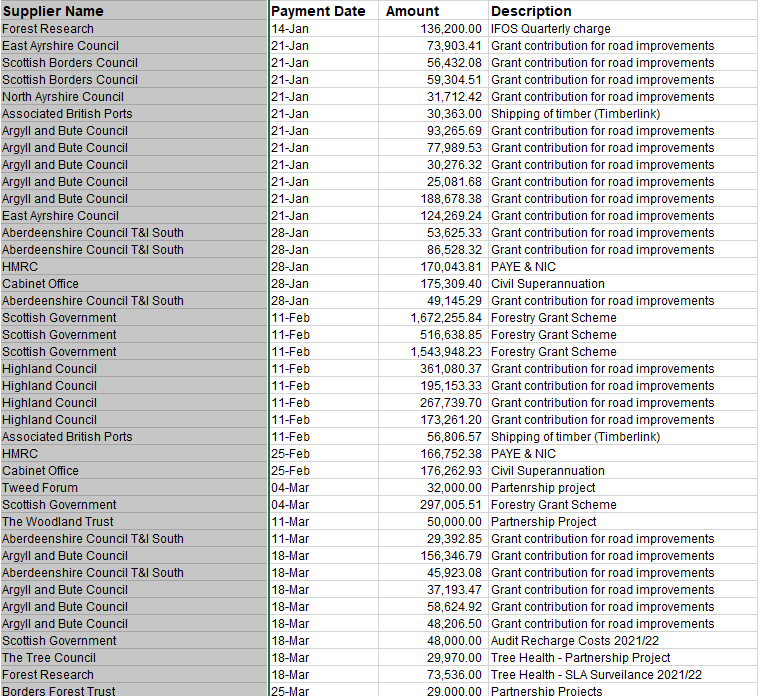
Task: Click the Amount column header
Action: [412, 11]
